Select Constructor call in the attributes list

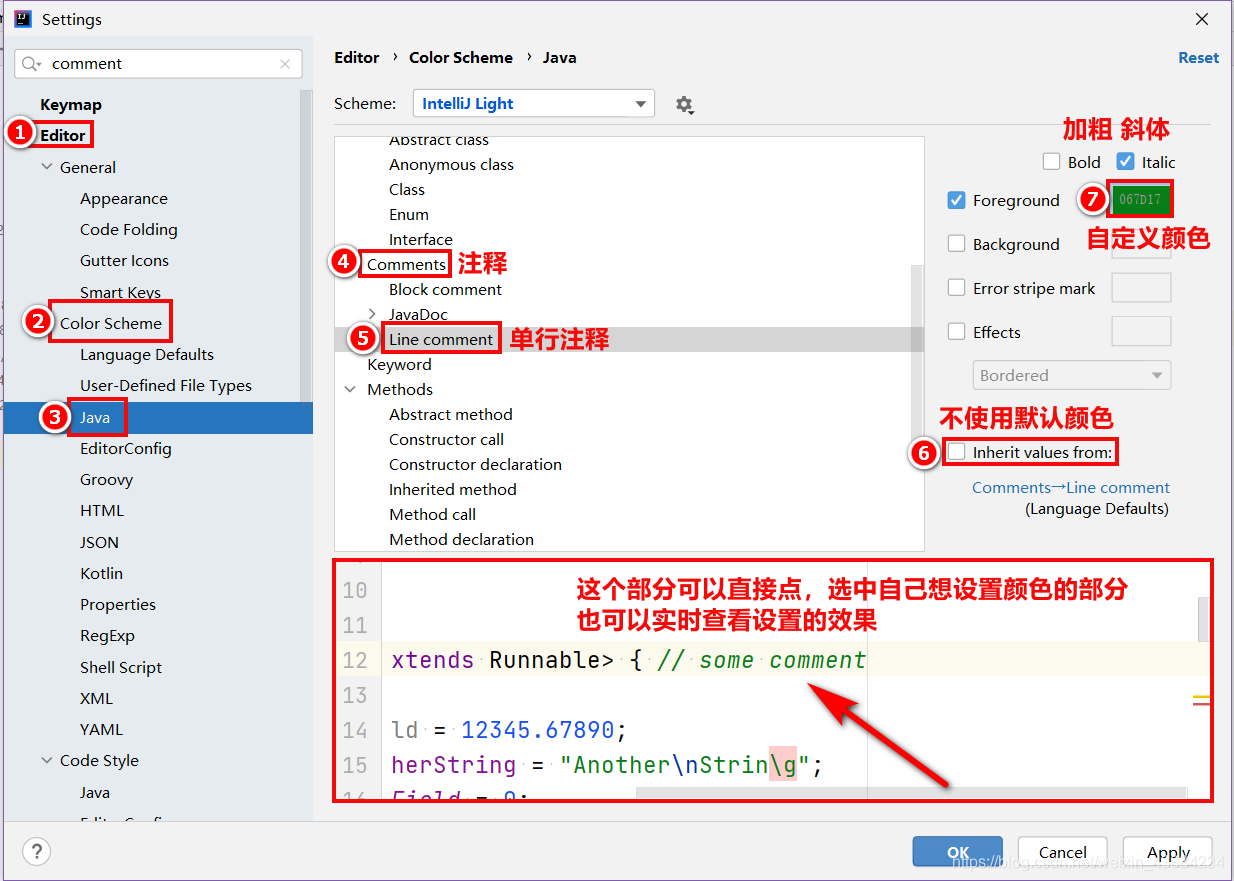pos(447,439)
